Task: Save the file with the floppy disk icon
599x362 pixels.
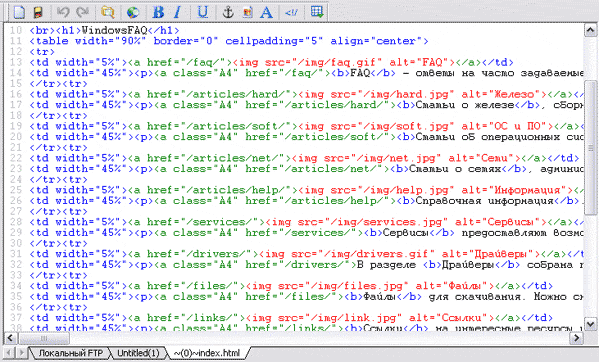Action: coord(38,12)
